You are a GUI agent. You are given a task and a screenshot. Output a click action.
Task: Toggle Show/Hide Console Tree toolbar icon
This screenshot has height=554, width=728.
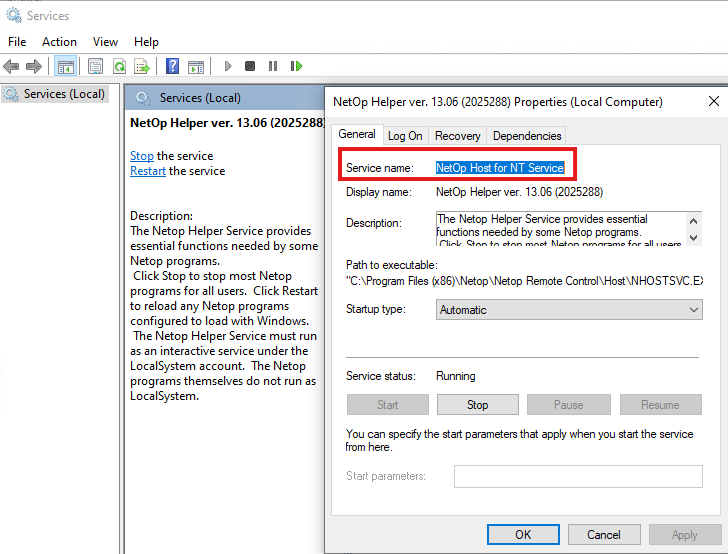(x=65, y=66)
